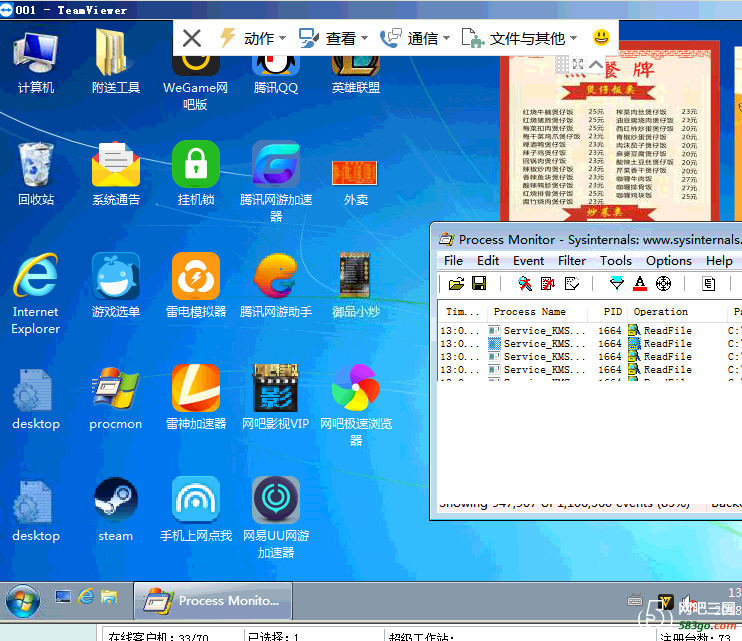Open the Tools menu in Process Monitor
742x641 pixels.
pos(616,261)
